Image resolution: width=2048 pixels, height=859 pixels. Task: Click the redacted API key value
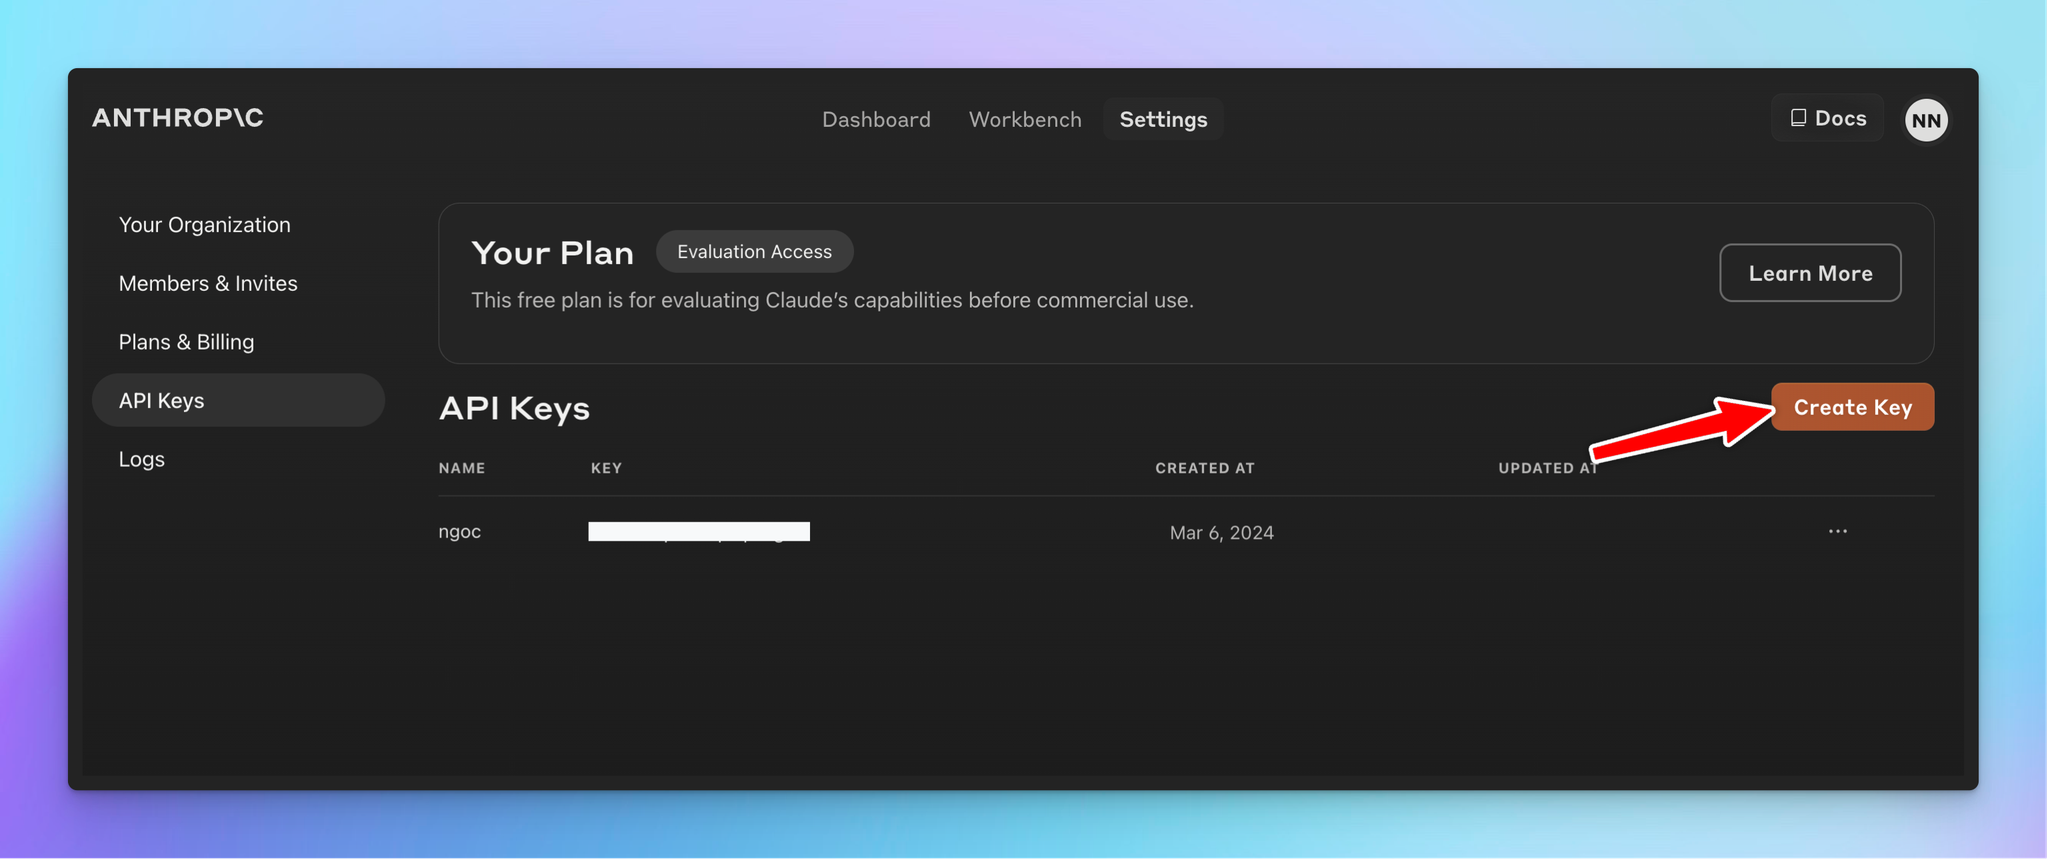(699, 531)
